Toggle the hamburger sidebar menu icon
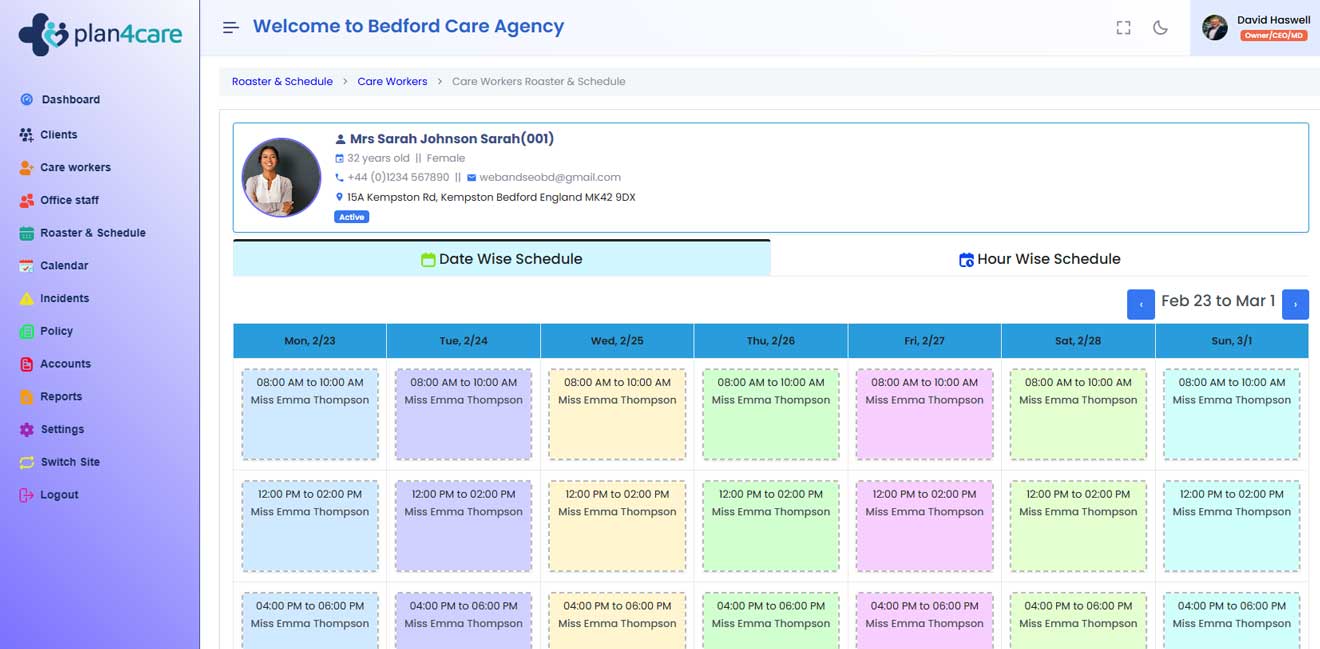1320x649 pixels. point(231,28)
